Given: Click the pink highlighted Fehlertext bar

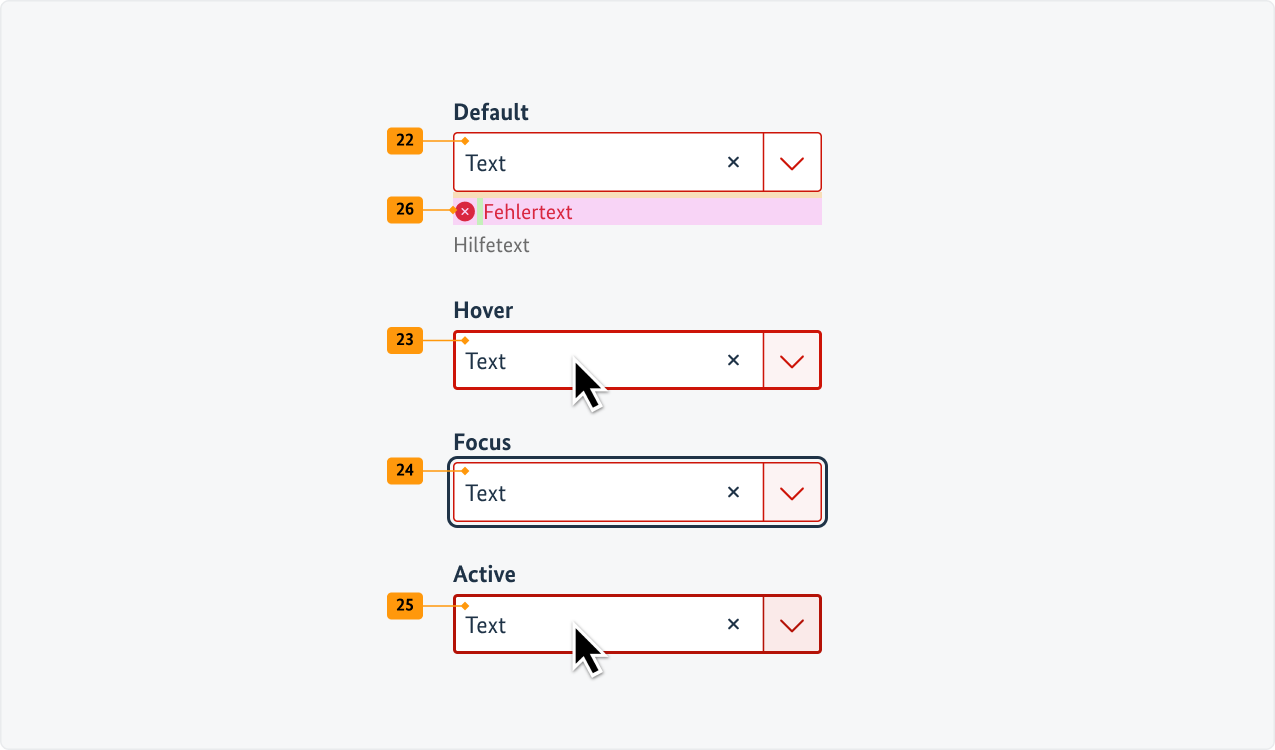Looking at the screenshot, I should 650,211.
